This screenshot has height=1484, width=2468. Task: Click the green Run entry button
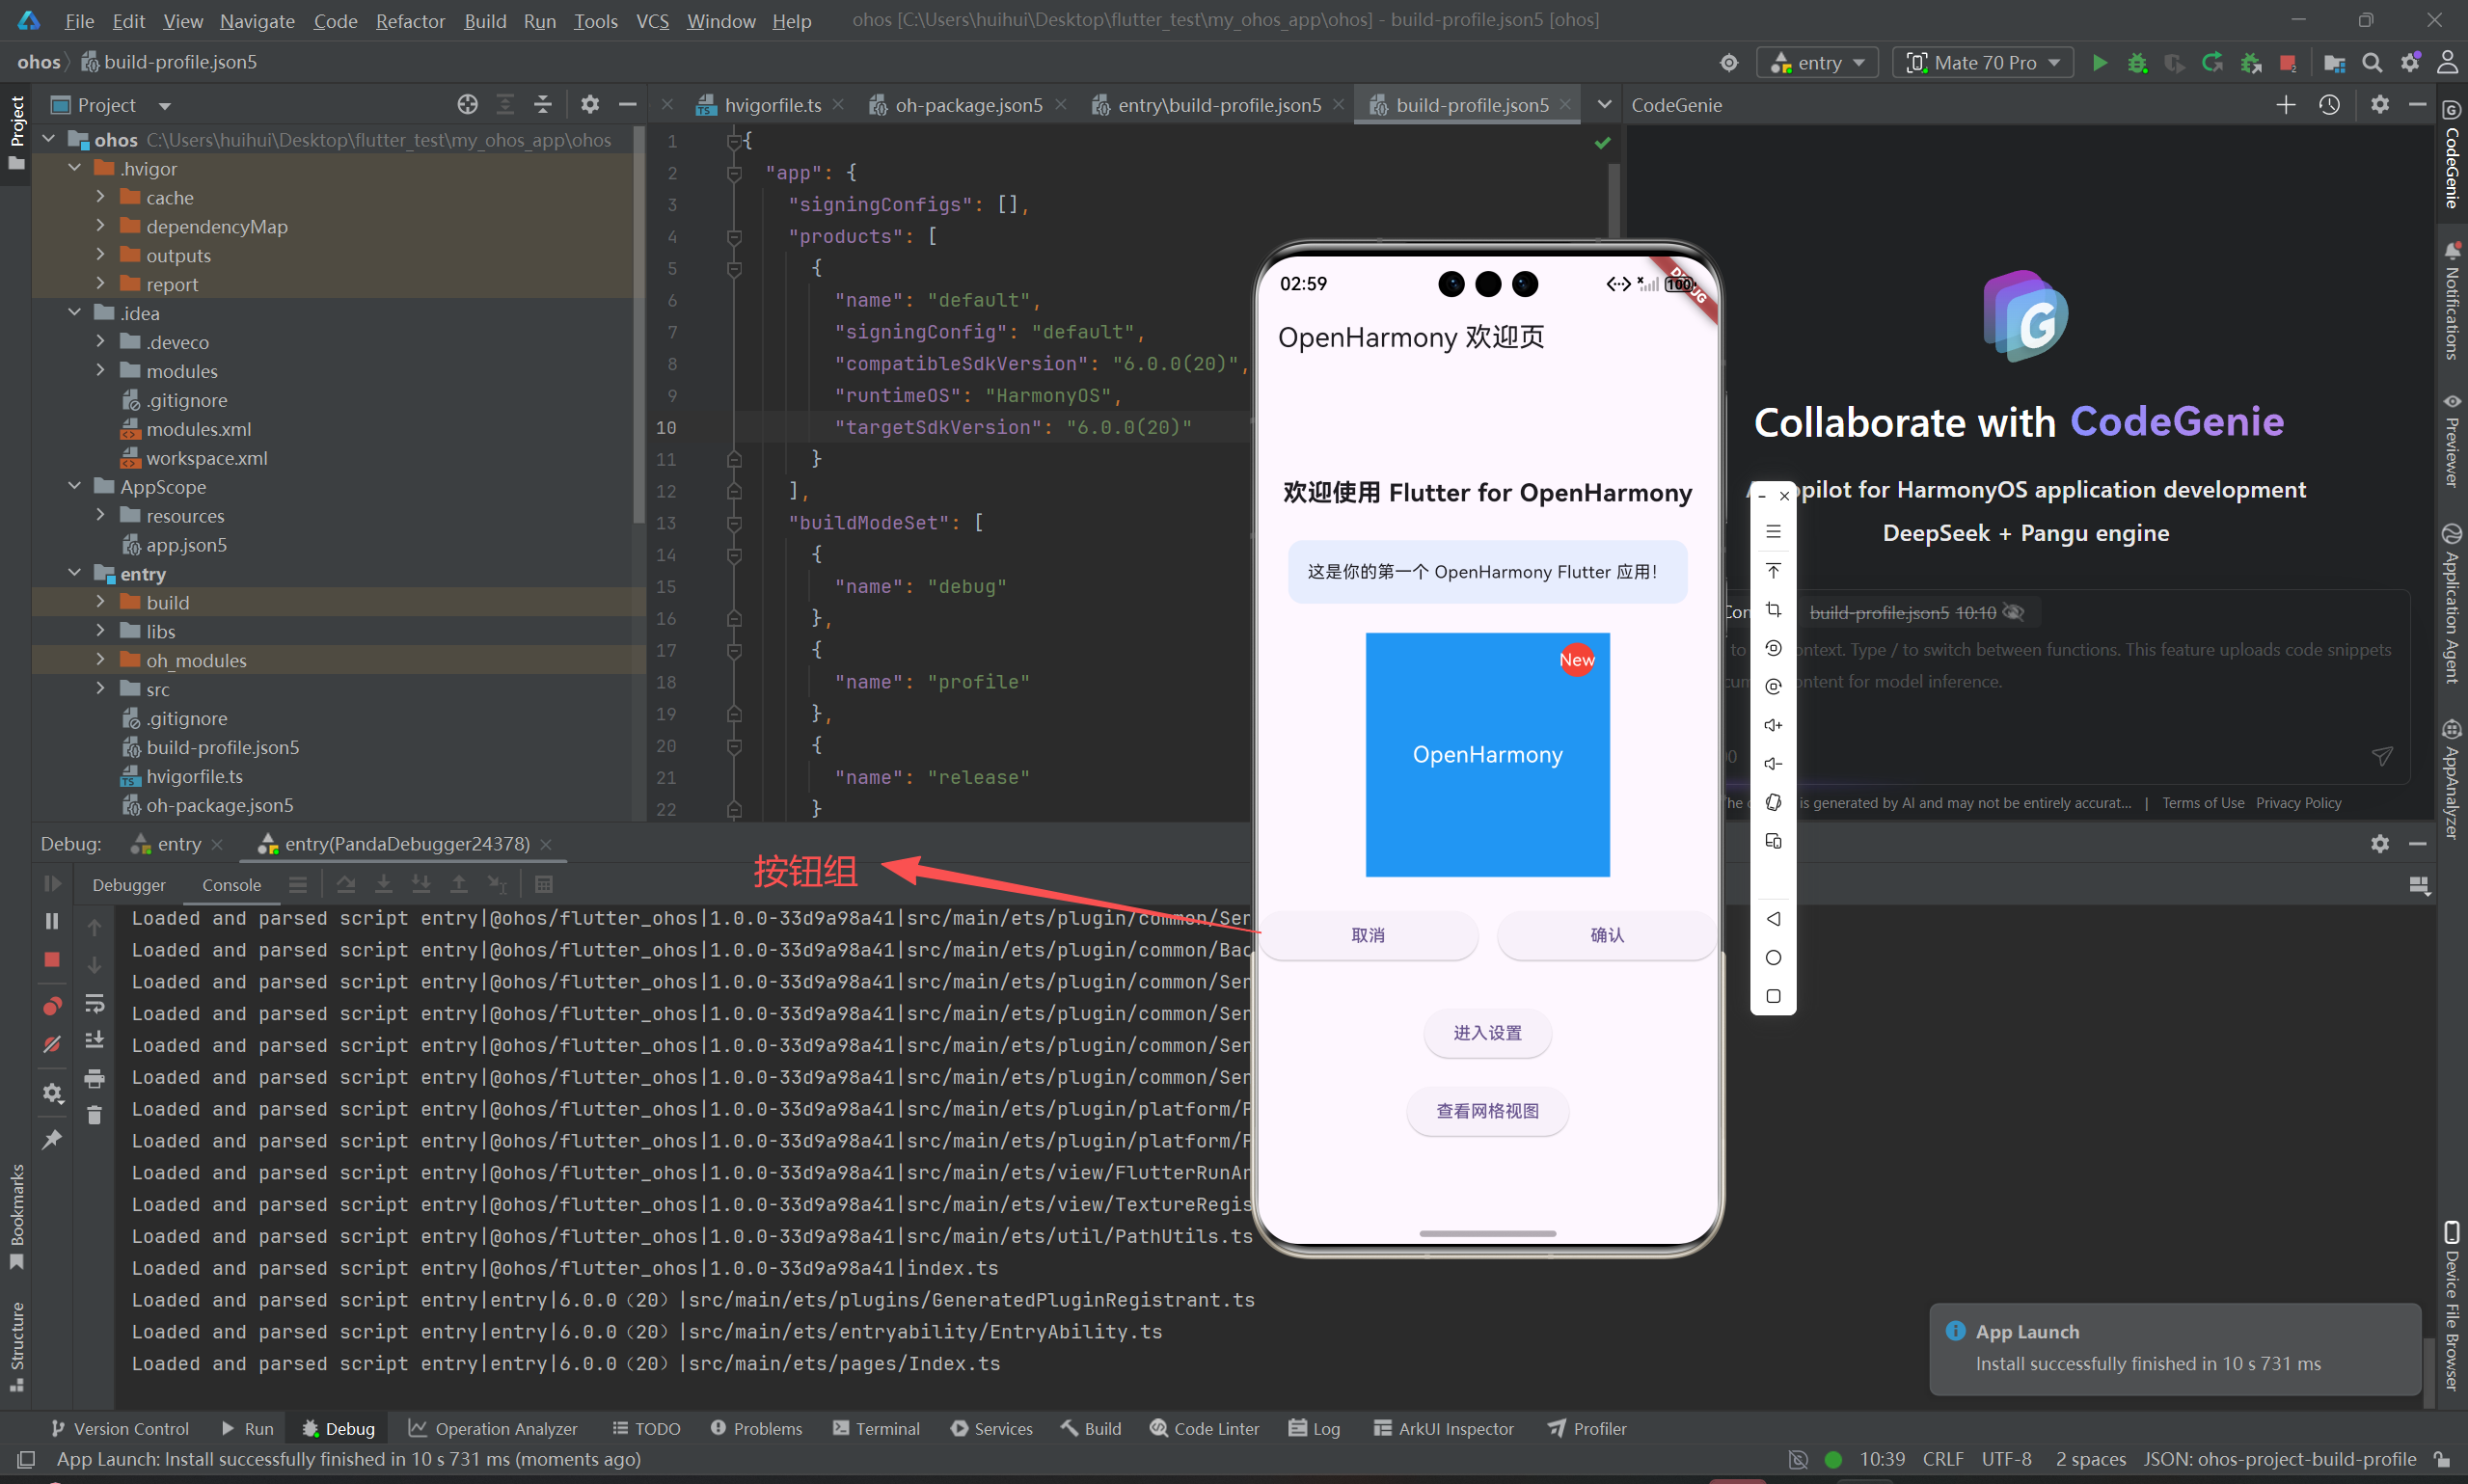[x=2099, y=62]
